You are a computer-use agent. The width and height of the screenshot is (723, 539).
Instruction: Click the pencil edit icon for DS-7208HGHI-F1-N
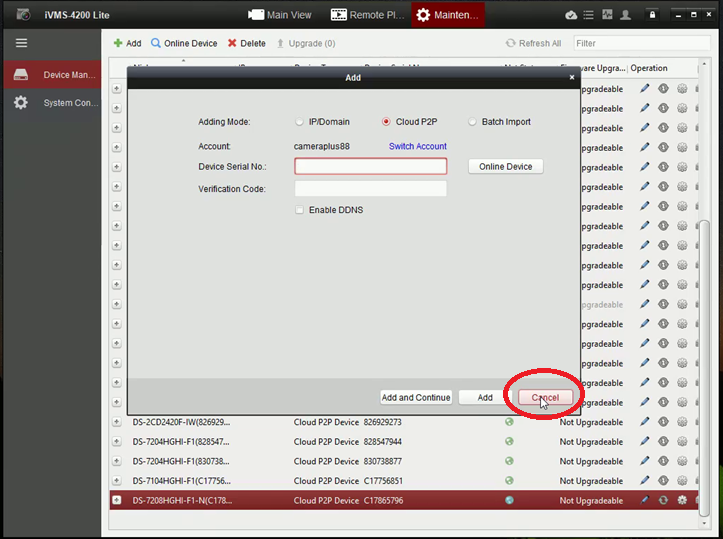point(645,500)
